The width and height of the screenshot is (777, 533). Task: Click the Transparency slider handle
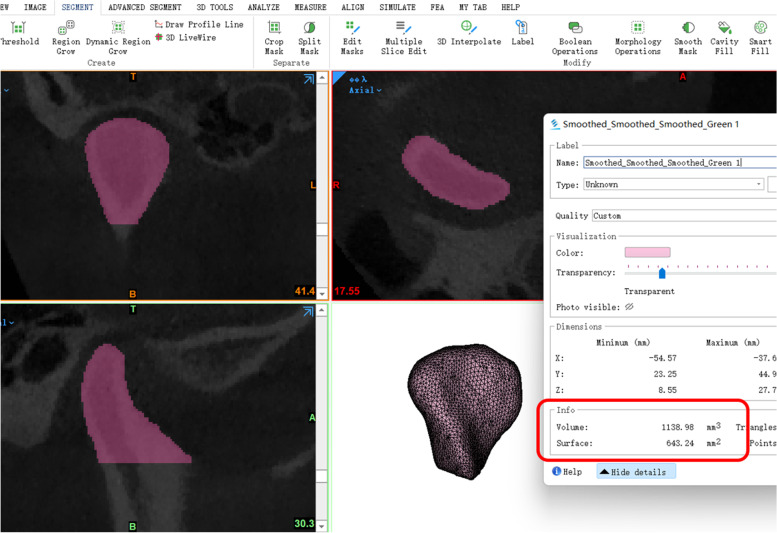tap(662, 273)
